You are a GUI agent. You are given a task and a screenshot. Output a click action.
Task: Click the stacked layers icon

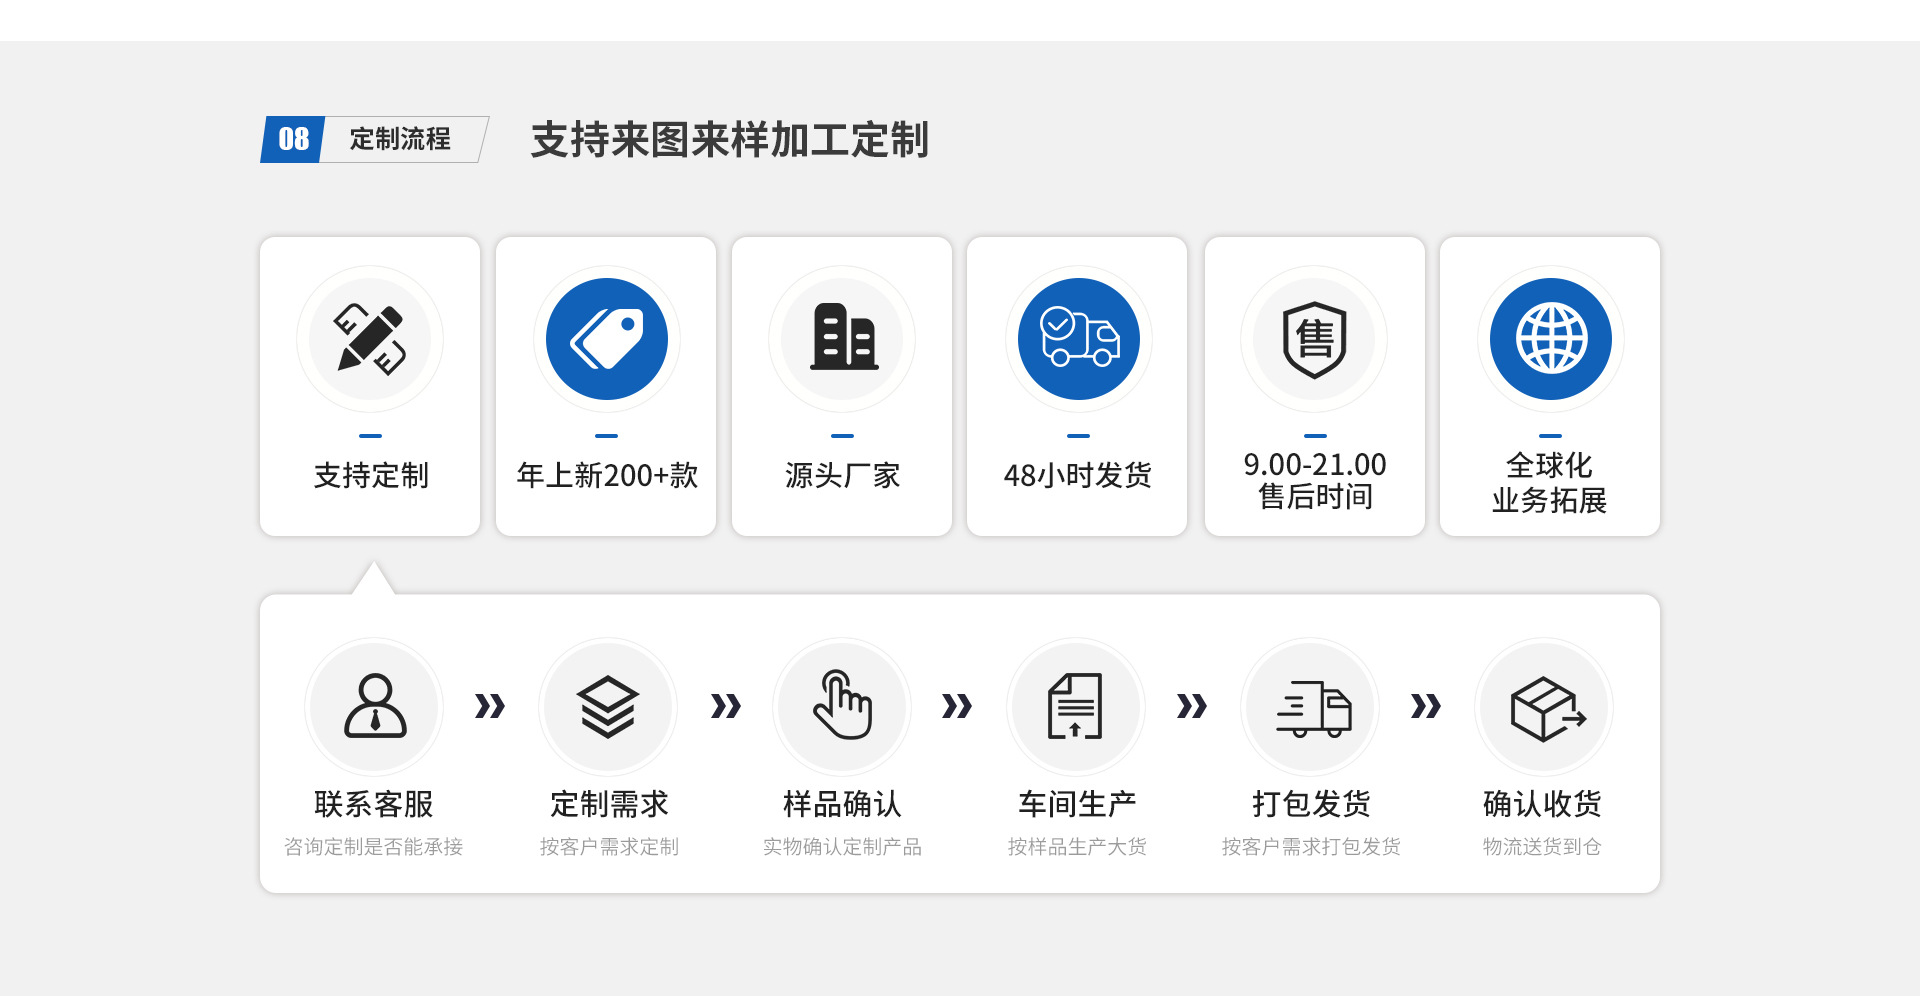(x=608, y=706)
